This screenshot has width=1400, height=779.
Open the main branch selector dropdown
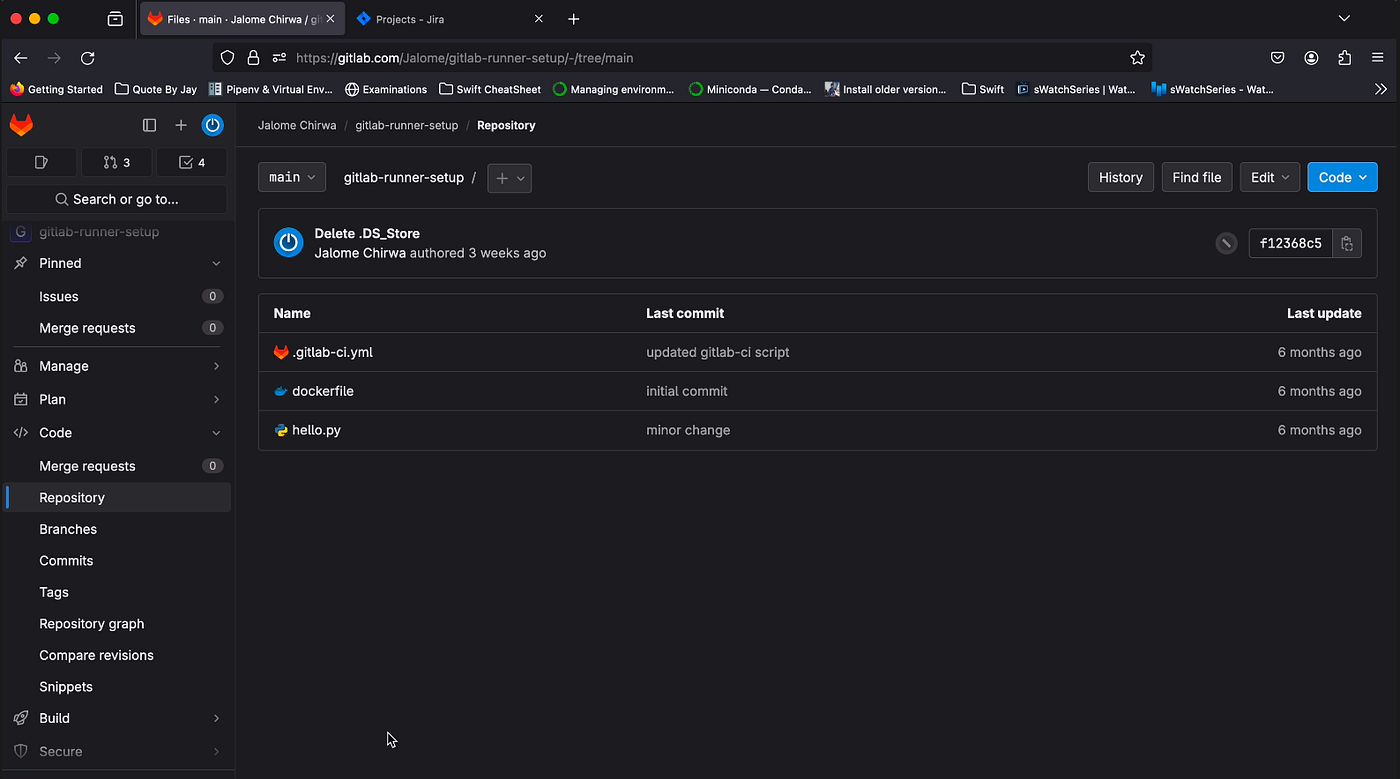coord(292,177)
